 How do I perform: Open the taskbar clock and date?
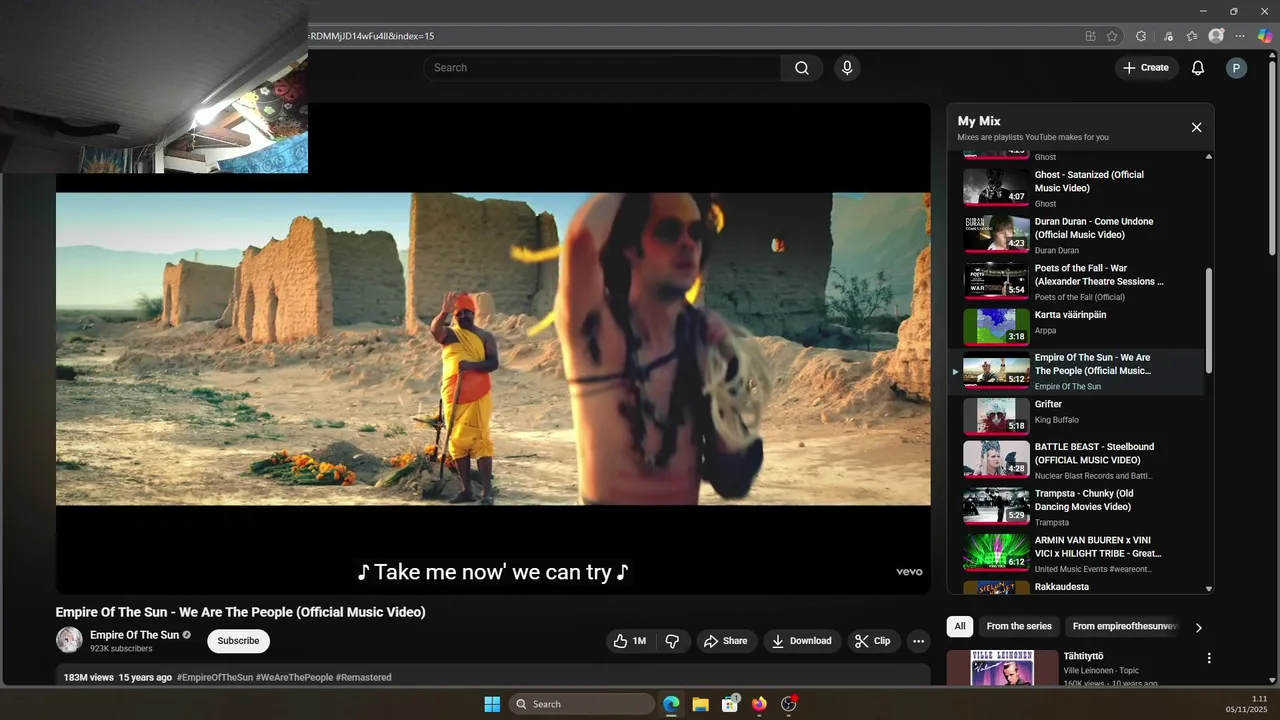tap(1246, 704)
